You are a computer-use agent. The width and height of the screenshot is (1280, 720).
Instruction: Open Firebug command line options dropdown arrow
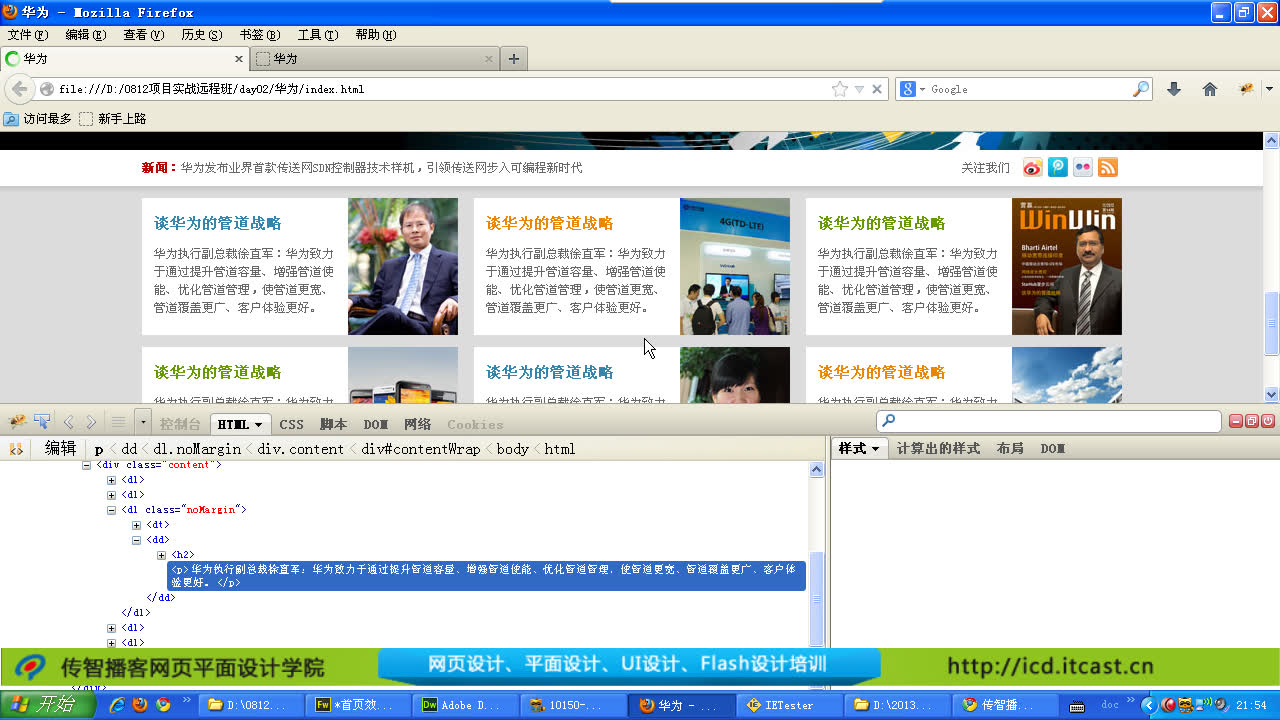click(x=143, y=423)
